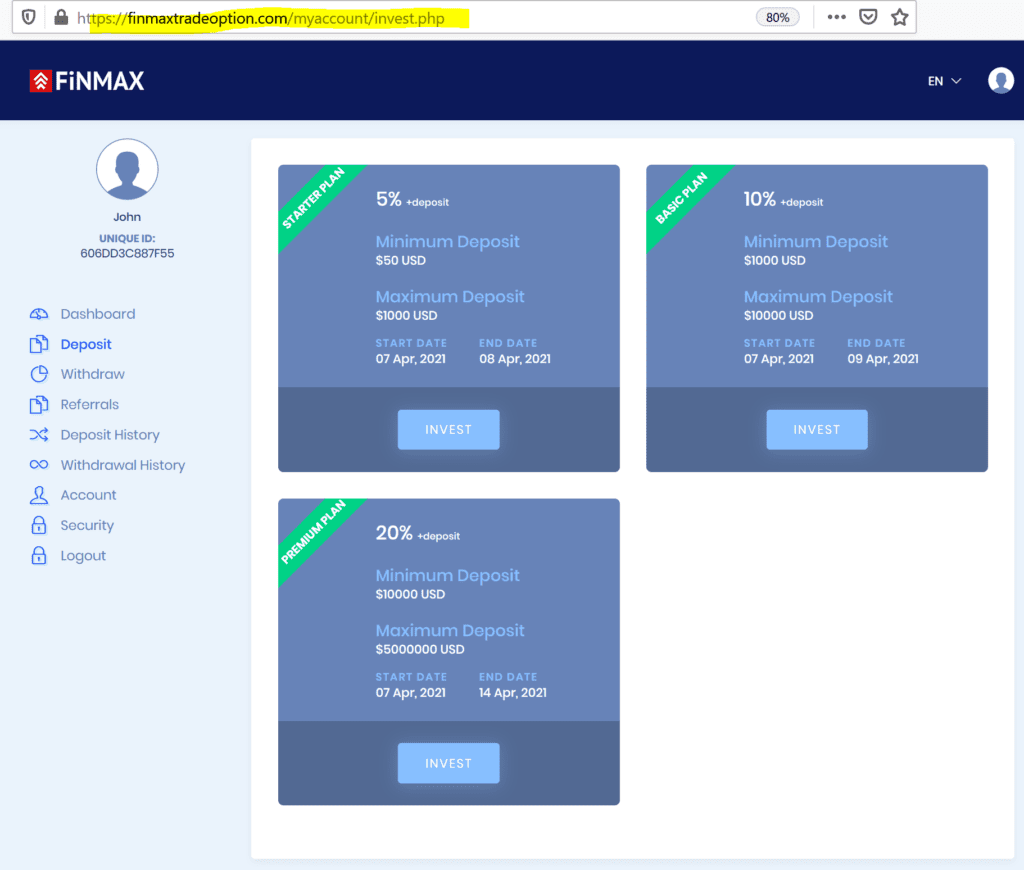Click Invest on Starter Plan card
Image resolution: width=1024 pixels, height=870 pixels.
(449, 430)
